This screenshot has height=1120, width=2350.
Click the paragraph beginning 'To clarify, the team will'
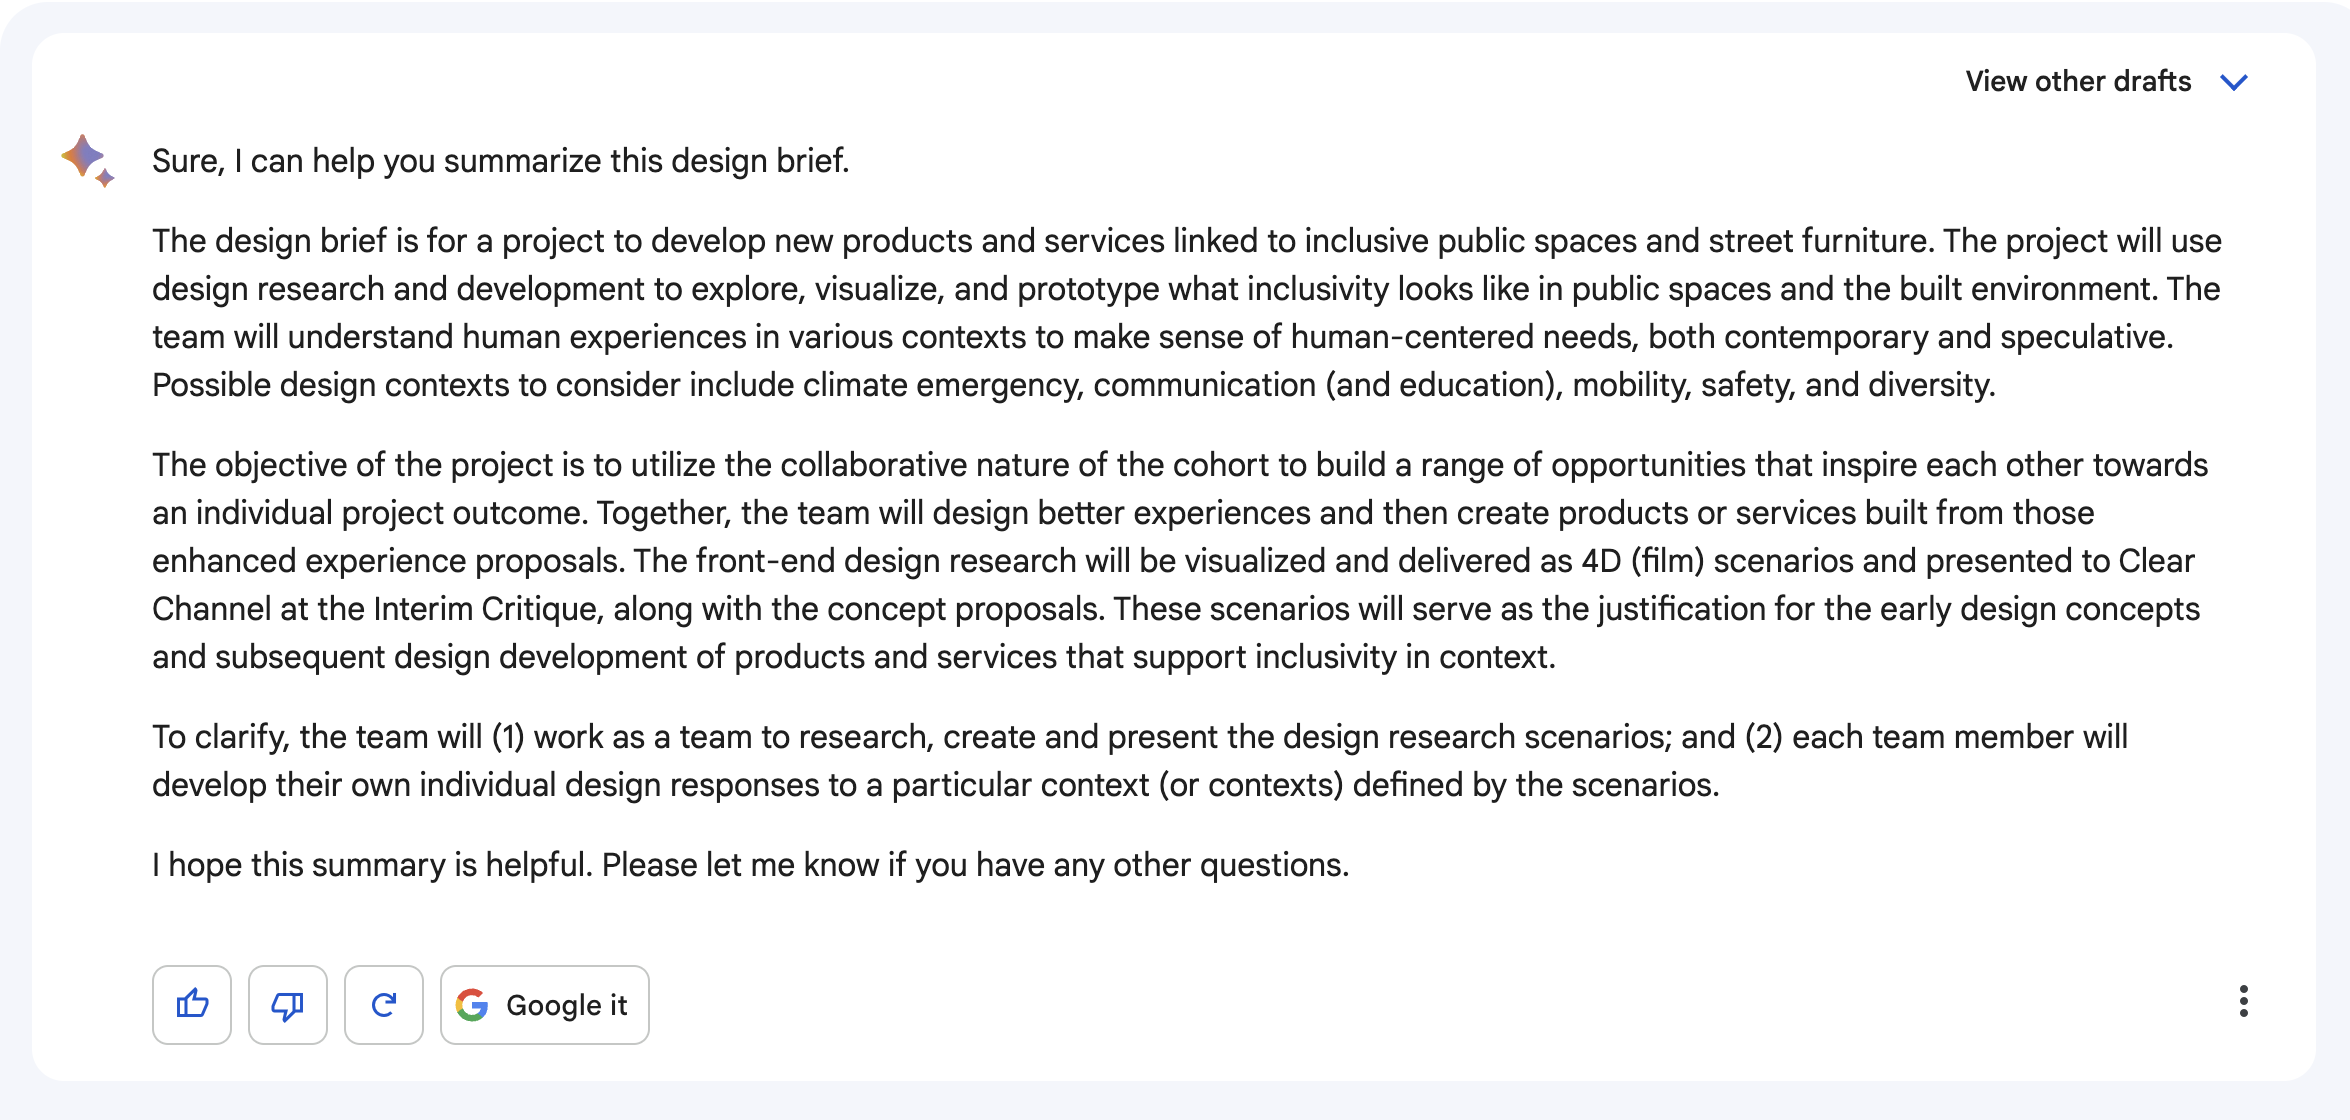(x=1140, y=761)
